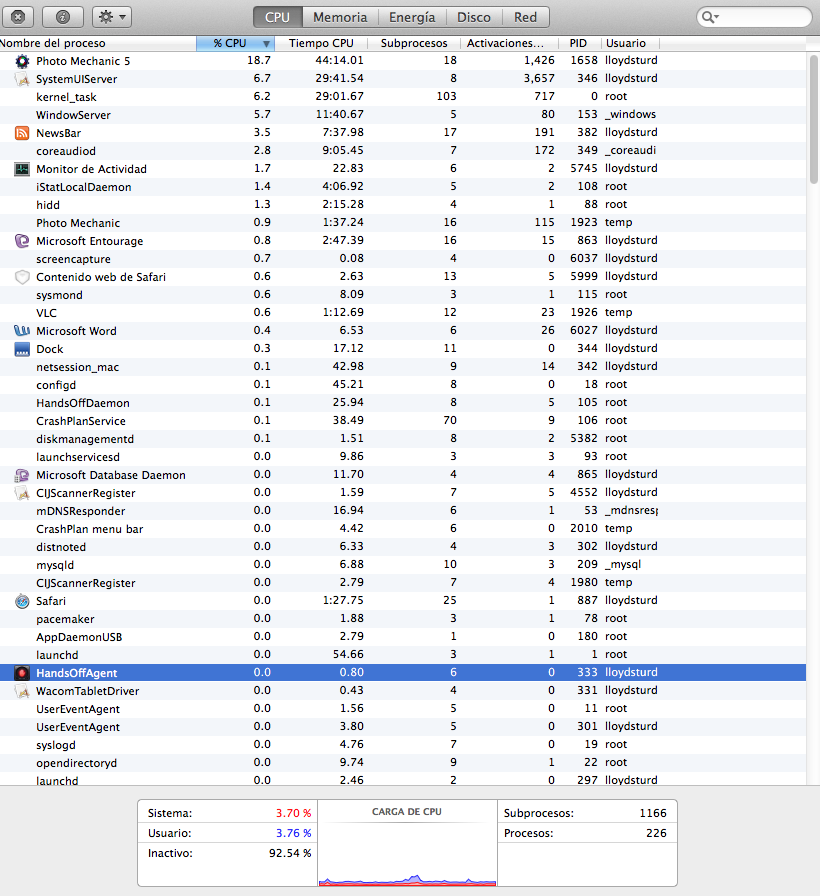Click the search magnifier dropdown
Screen dimensions: 820x896
(x=710, y=17)
